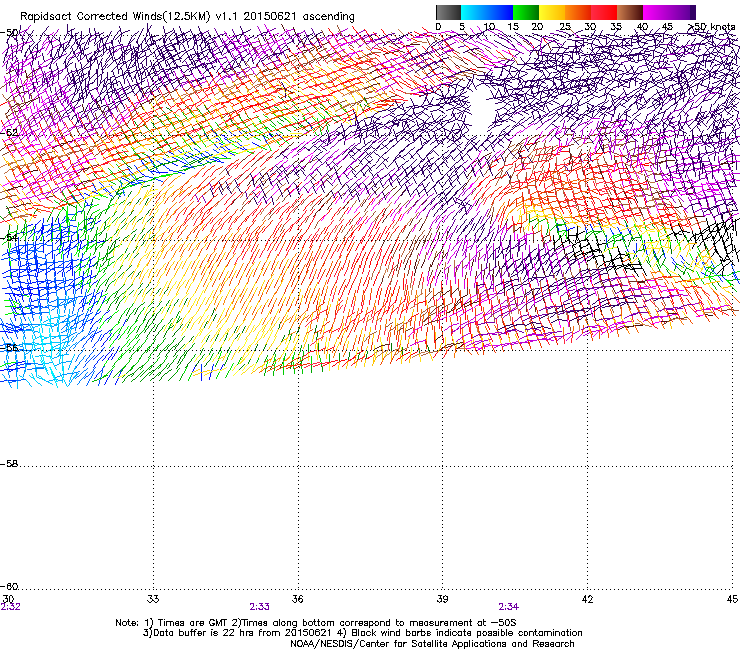Click the '25' legend scale label
The image size is (740, 650).
point(564,27)
